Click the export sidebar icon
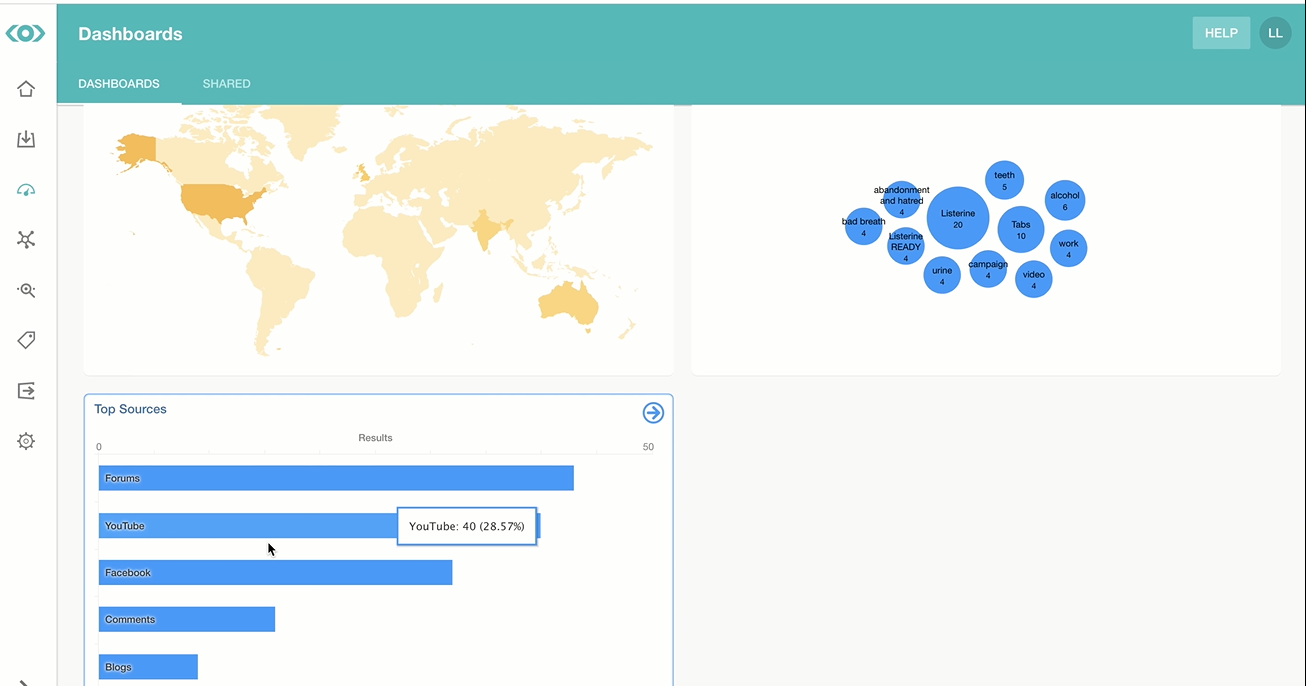The height and width of the screenshot is (686, 1306). tap(26, 391)
